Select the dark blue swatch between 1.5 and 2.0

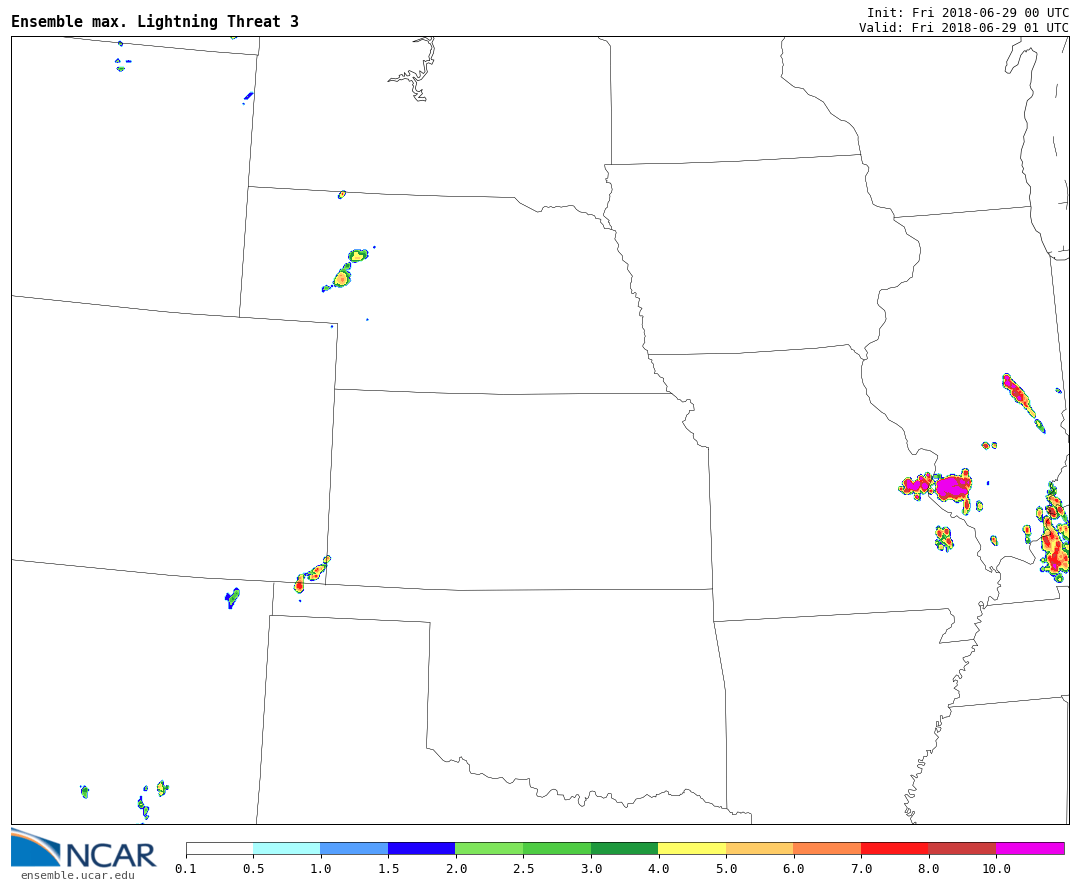[421, 848]
